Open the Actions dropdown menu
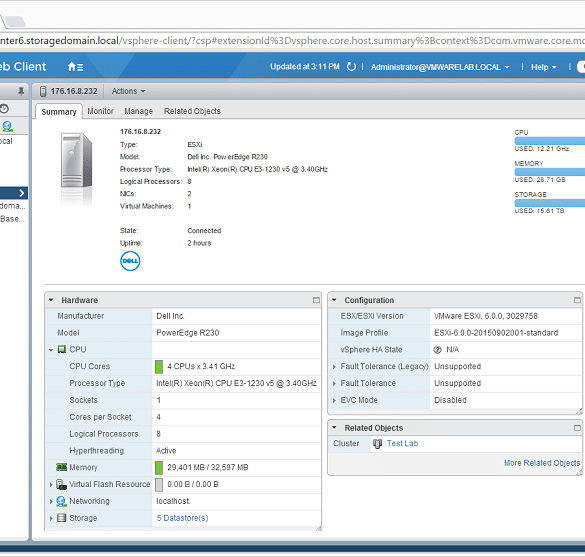Image resolution: width=585 pixels, height=557 pixels. coord(128,91)
